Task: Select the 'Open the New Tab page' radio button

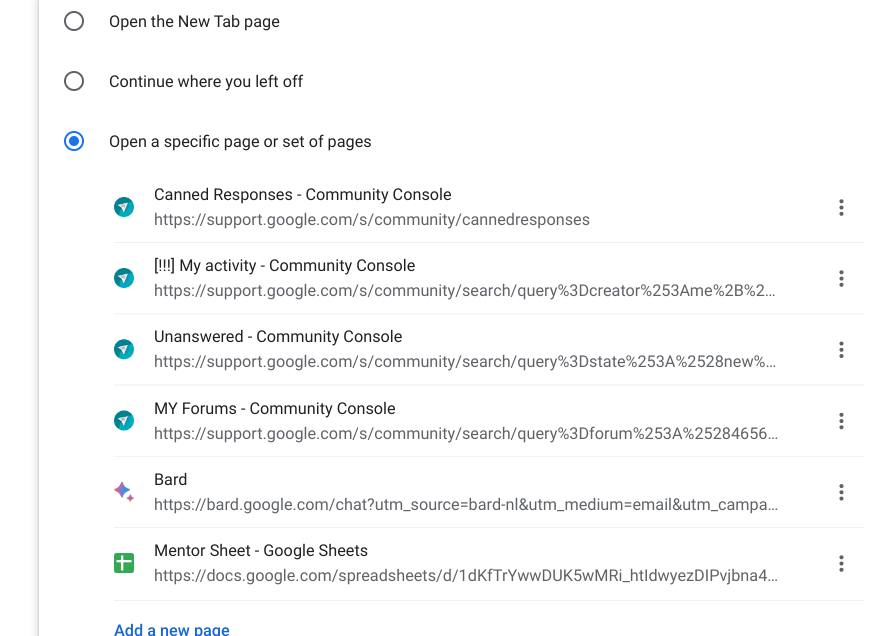Action: [x=74, y=22]
